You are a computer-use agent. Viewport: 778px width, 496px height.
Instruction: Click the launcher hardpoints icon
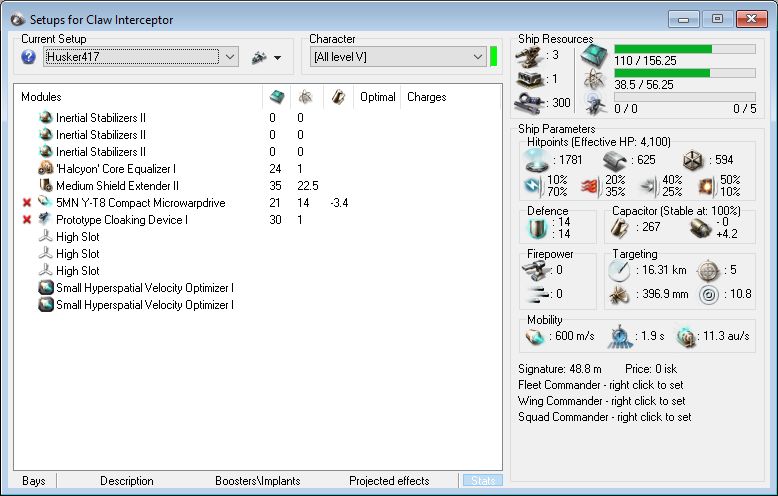pos(529,79)
